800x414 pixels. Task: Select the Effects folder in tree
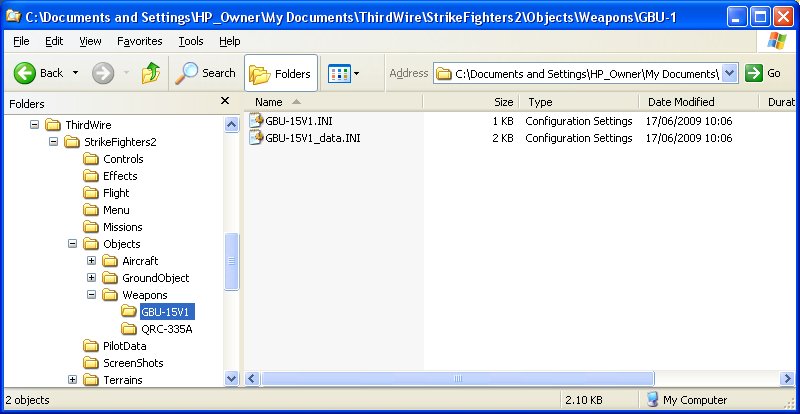coord(110,176)
